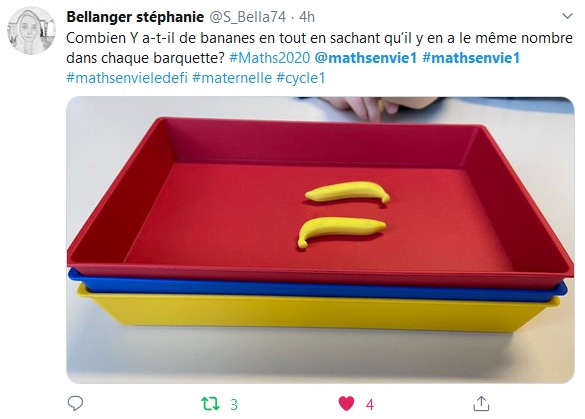Open the #maternelle hashtag
Image resolution: width=585 pixels, height=419 pixels.
pos(232,78)
